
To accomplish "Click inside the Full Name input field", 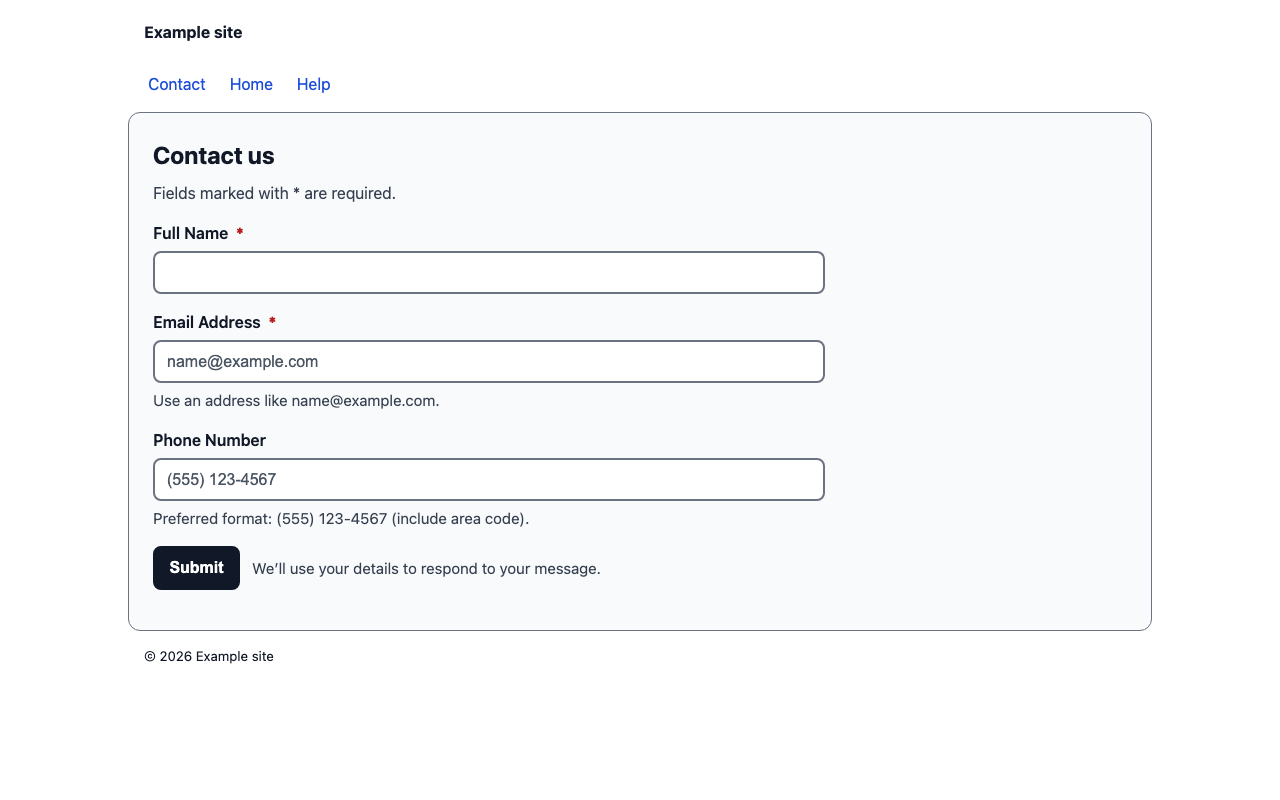I will (x=488, y=272).
